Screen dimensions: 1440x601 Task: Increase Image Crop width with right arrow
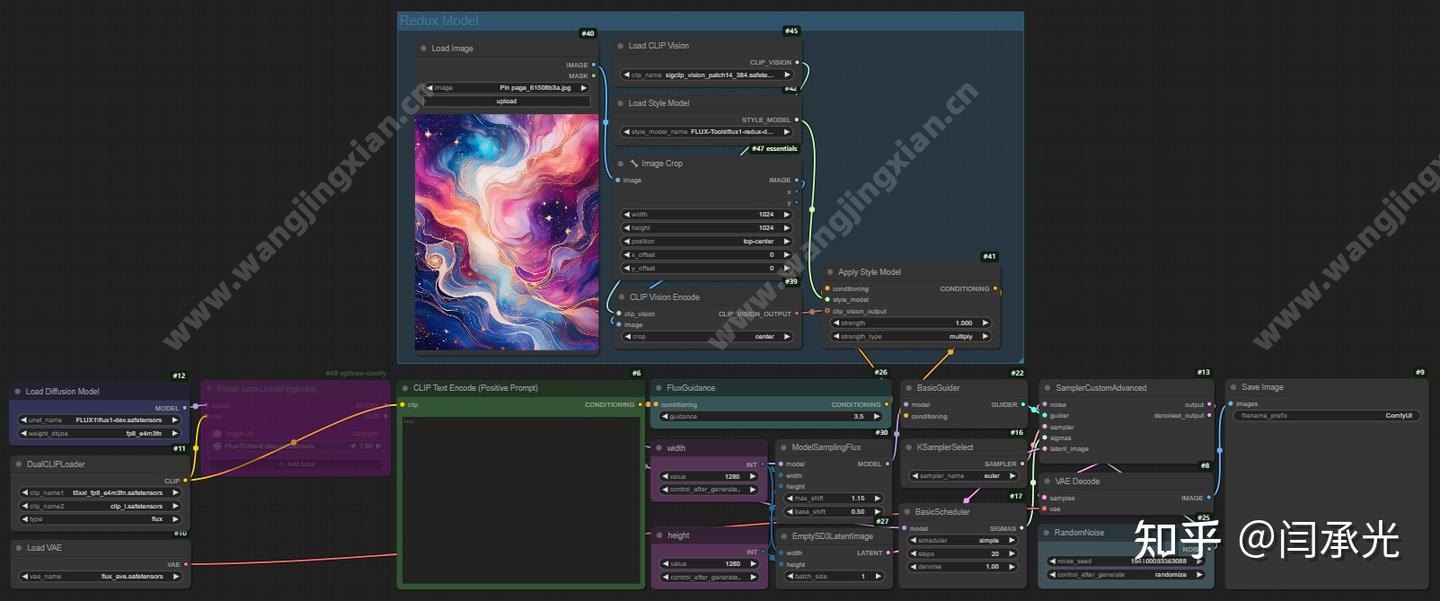point(787,214)
